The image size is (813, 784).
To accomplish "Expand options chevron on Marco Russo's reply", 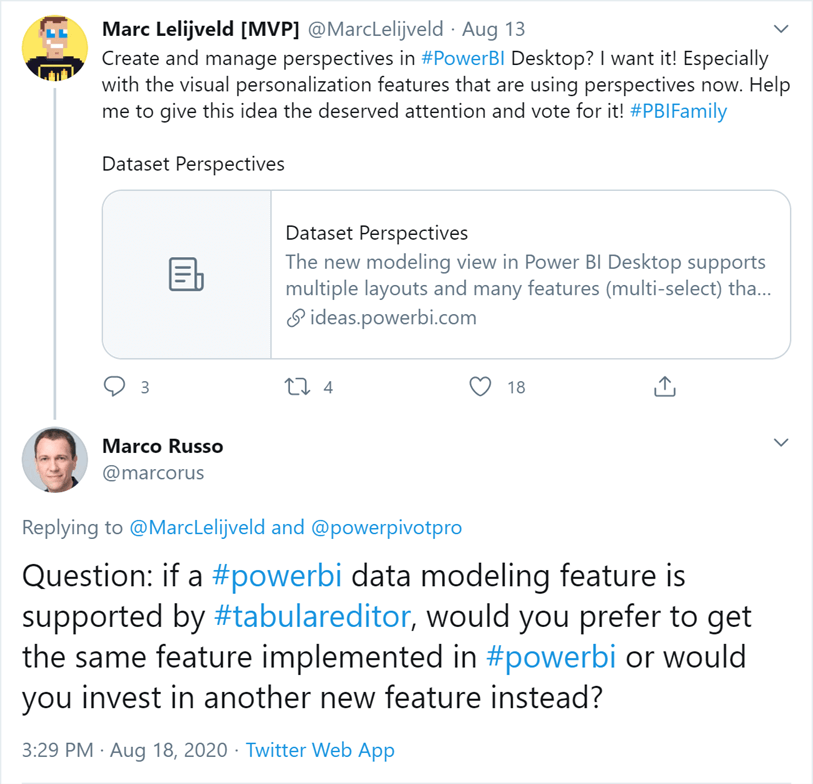I will coord(781,442).
